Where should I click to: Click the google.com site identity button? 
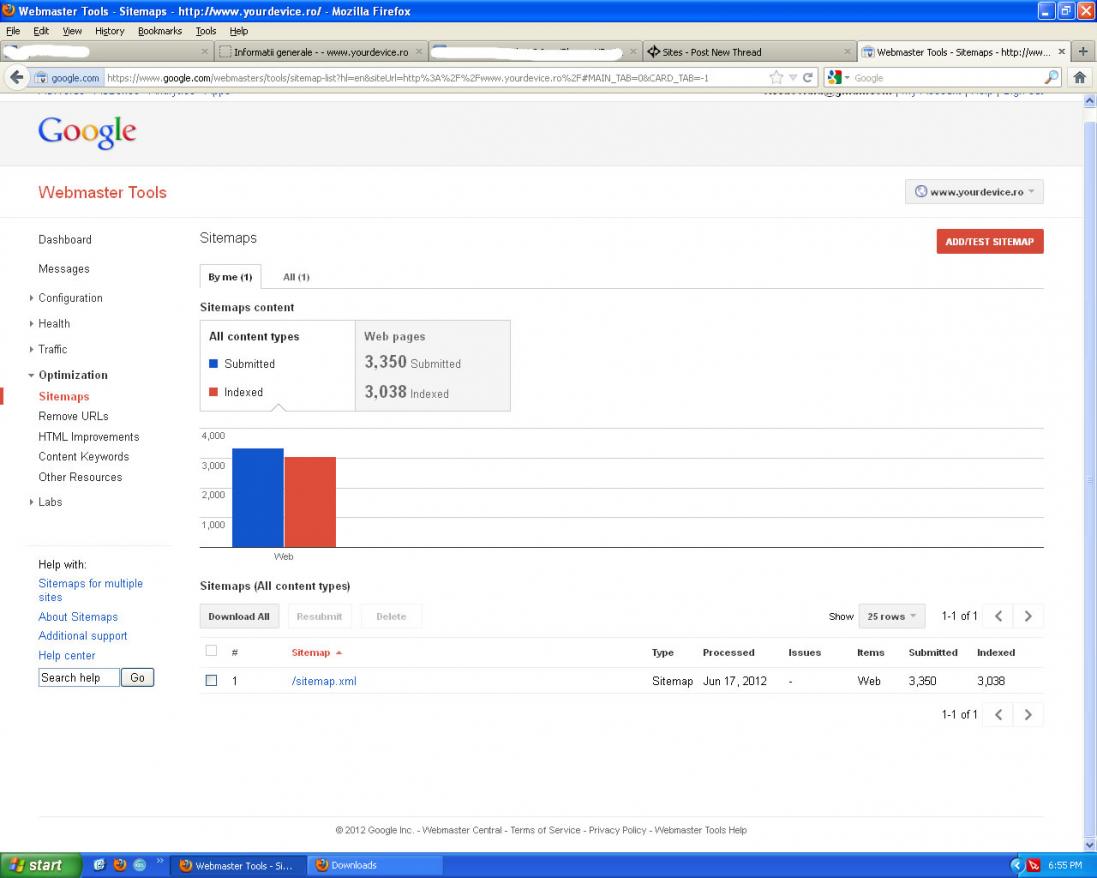tap(68, 78)
